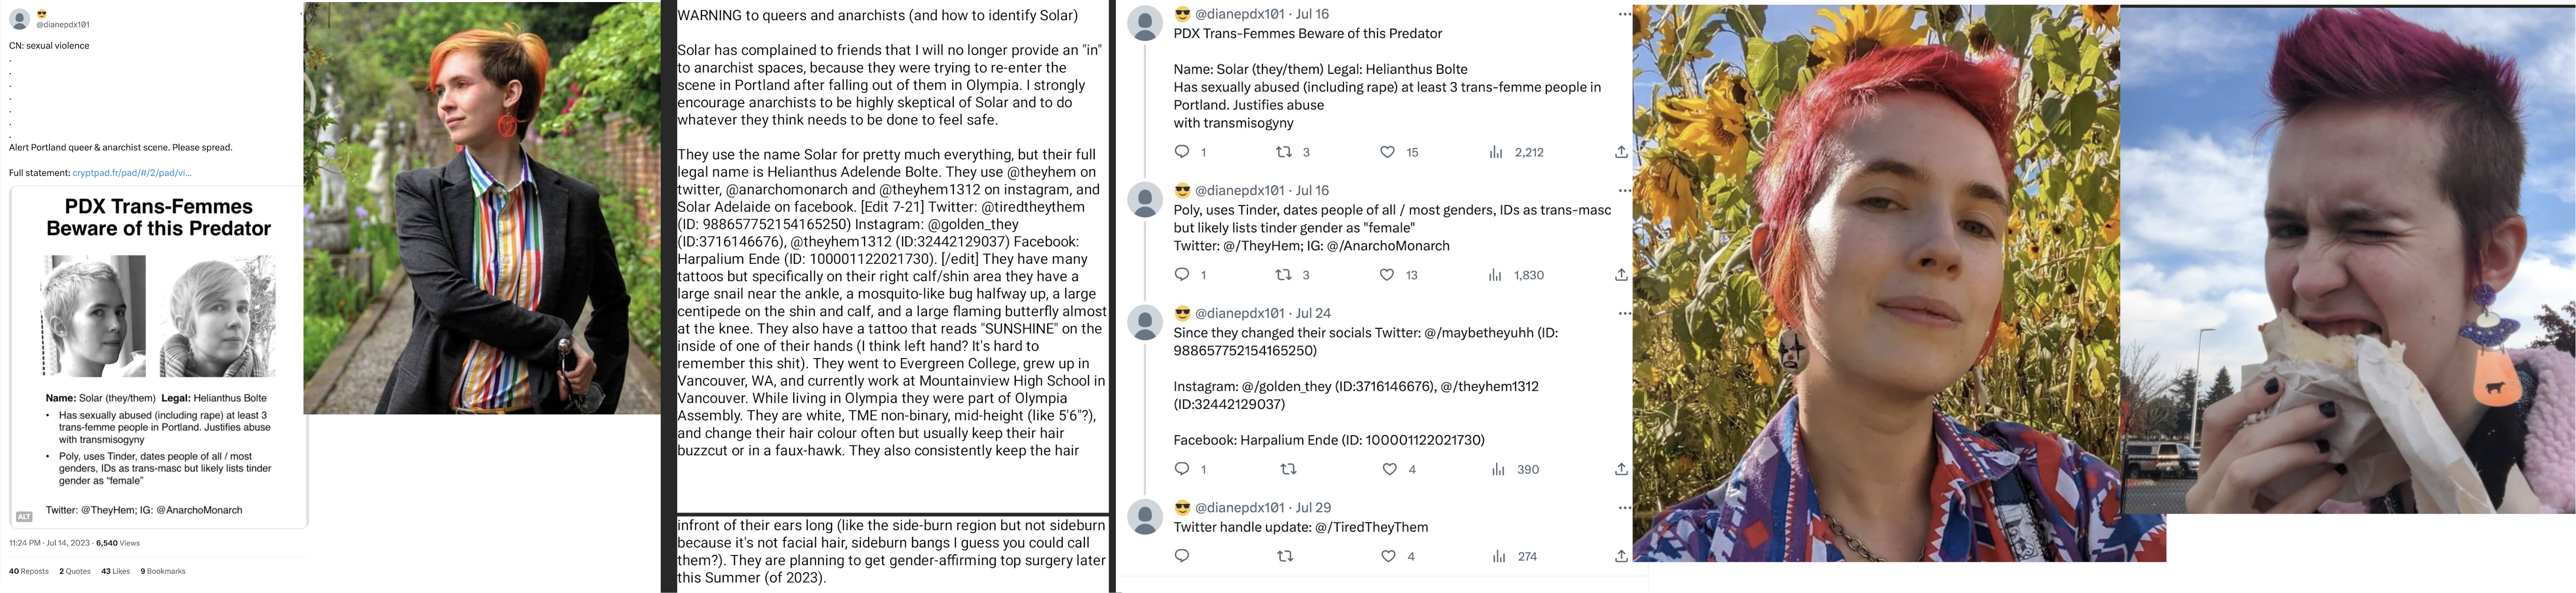Click the share icon on Jul 24 tweet

pyautogui.click(x=1621, y=469)
